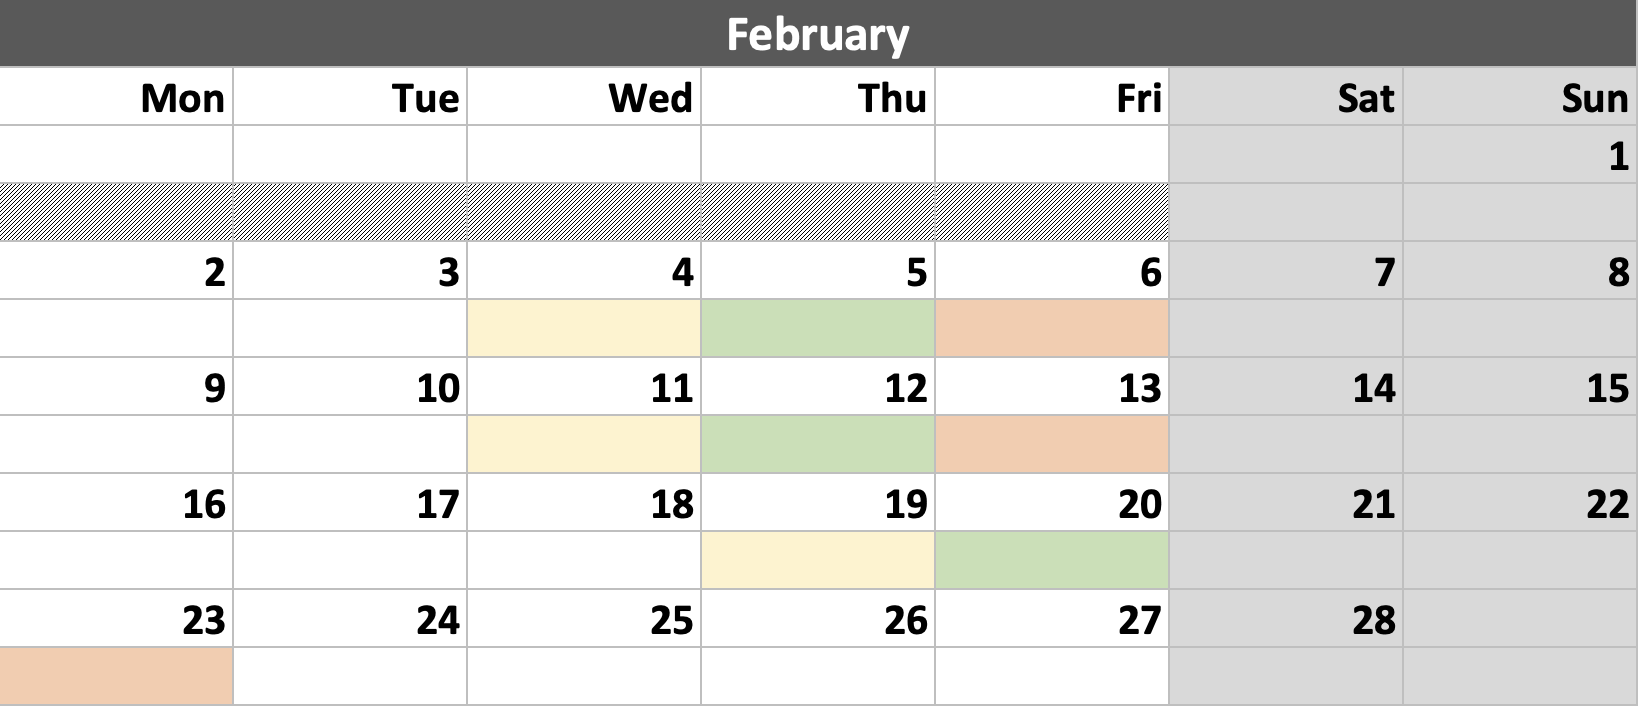Viewport: 1648px width, 714px height.
Task: Click the date cell for Sunday 1
Action: tap(1520, 155)
